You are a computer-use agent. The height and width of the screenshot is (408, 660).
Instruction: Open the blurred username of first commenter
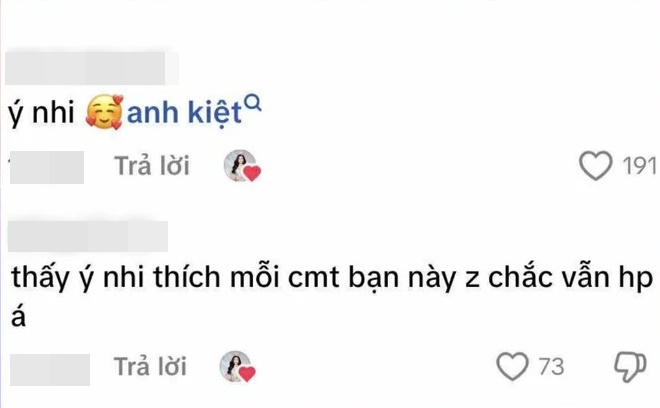point(90,67)
